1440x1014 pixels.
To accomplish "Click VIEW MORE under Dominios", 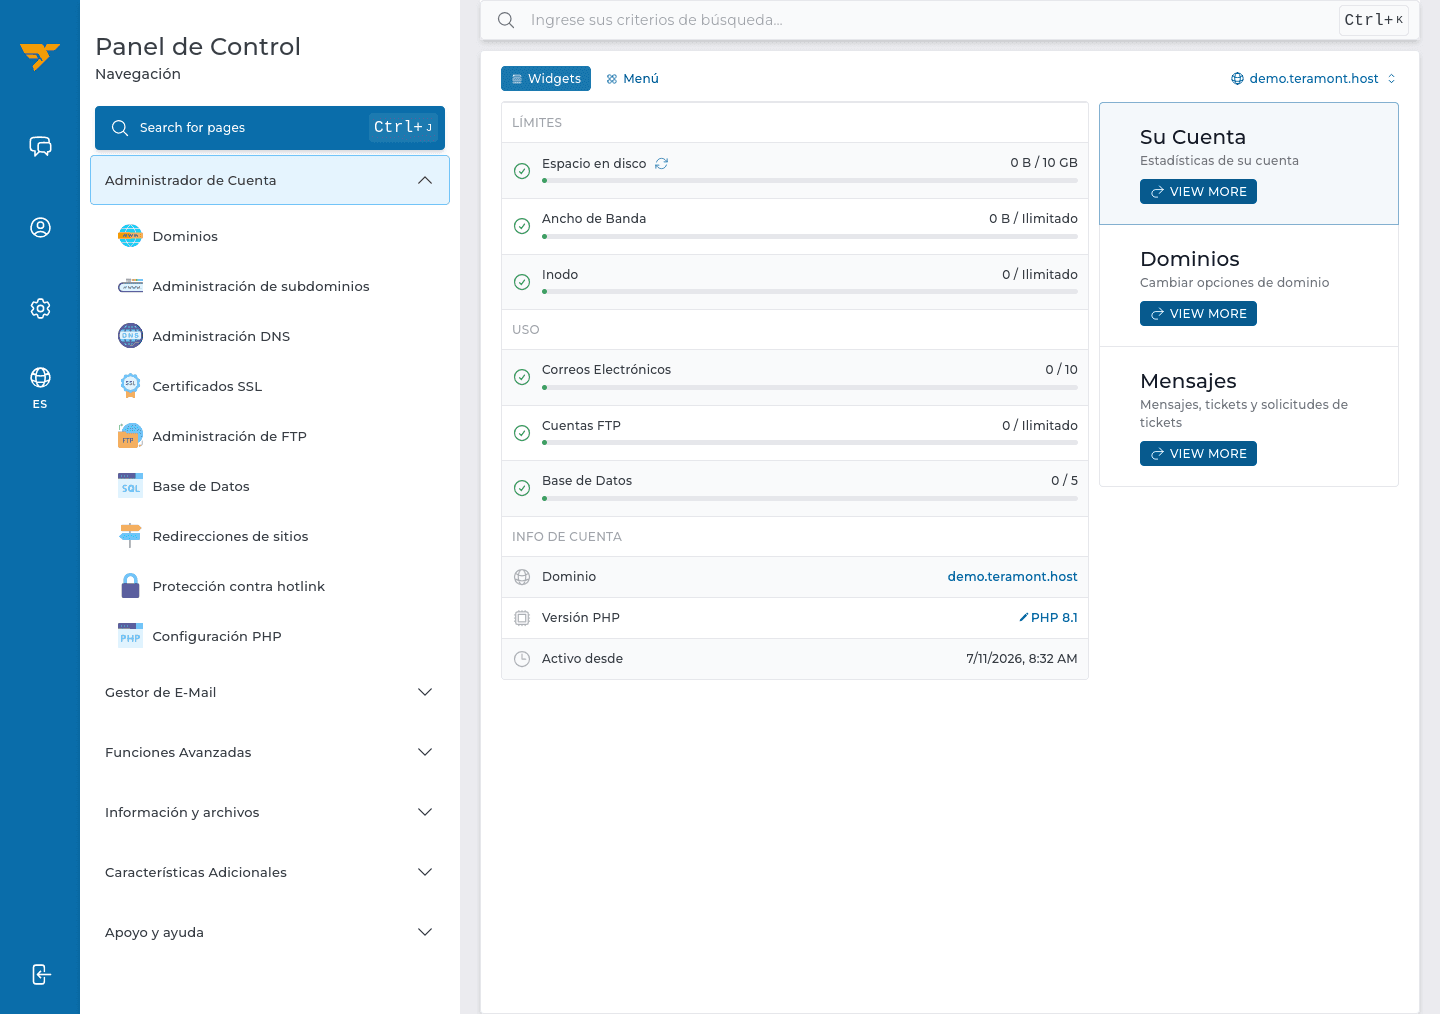I will pos(1198,314).
